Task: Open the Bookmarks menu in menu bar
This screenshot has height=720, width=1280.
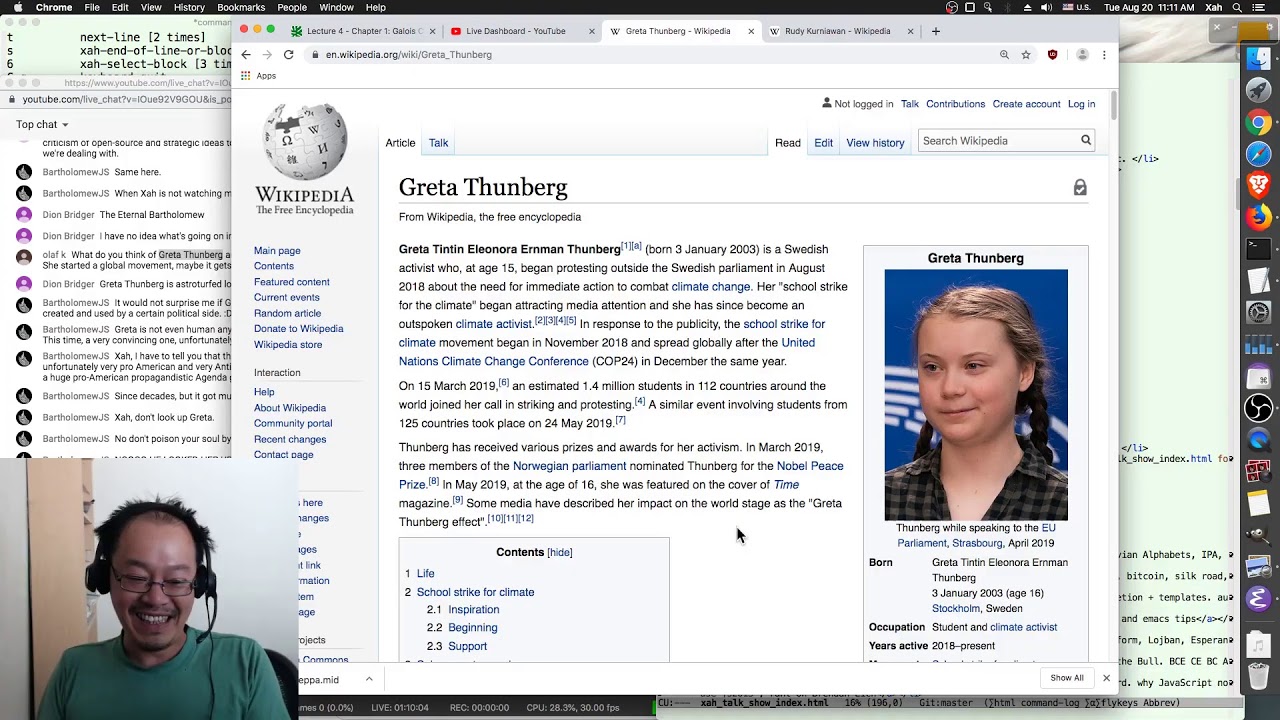Action: point(241,7)
